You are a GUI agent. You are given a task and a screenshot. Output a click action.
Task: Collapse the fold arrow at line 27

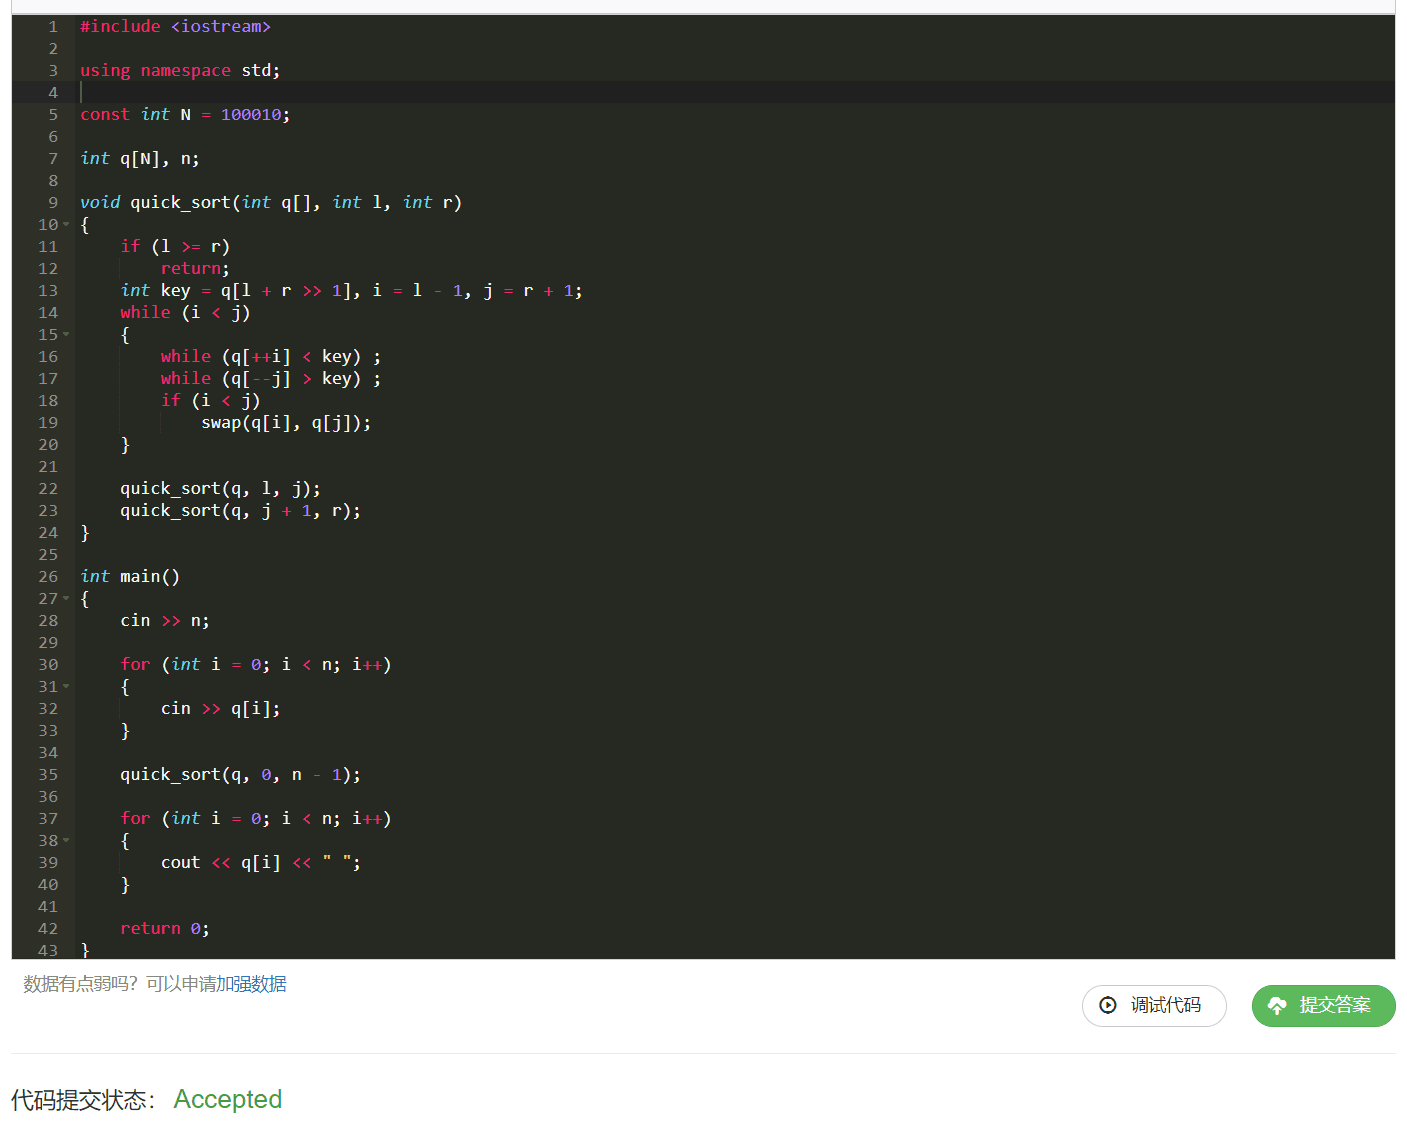[67, 598]
